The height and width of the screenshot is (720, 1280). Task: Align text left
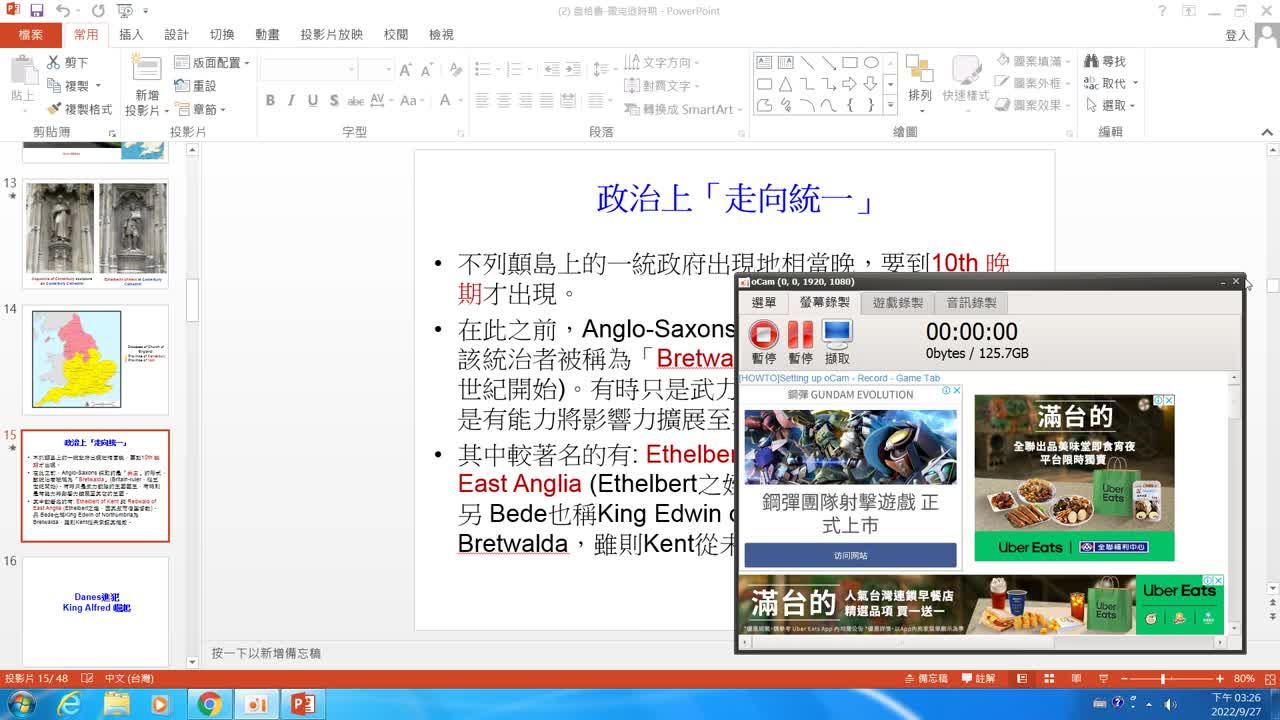482,101
